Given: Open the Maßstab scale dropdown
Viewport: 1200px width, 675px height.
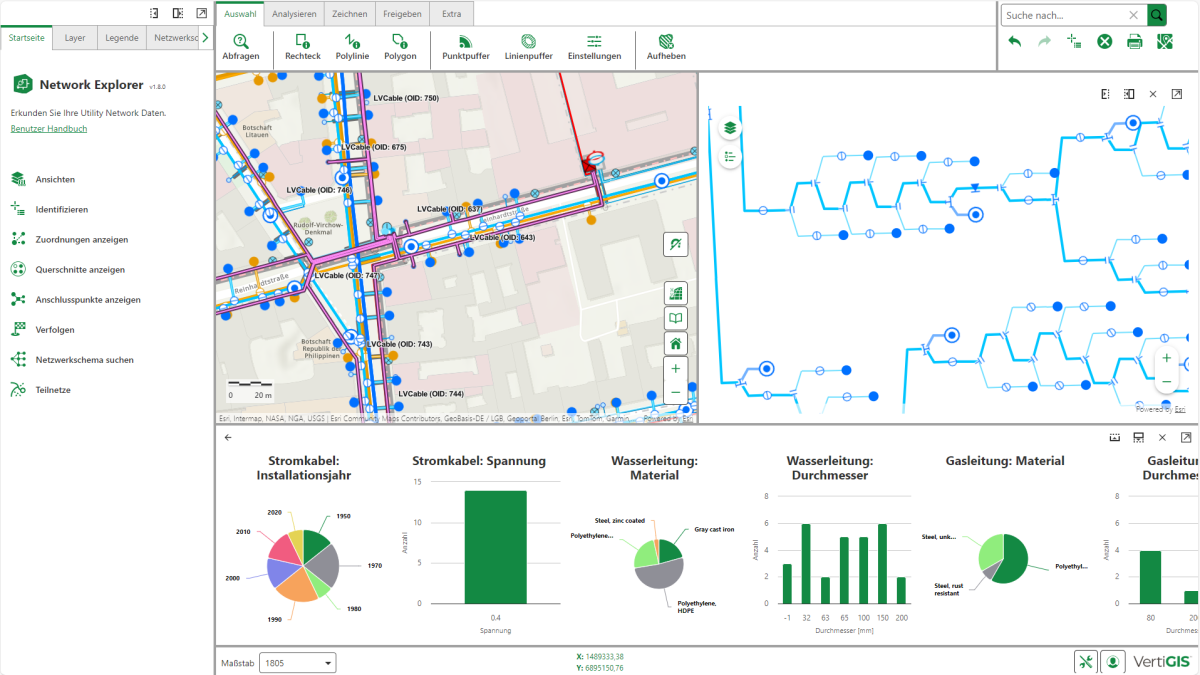Looking at the screenshot, I should tap(298, 663).
